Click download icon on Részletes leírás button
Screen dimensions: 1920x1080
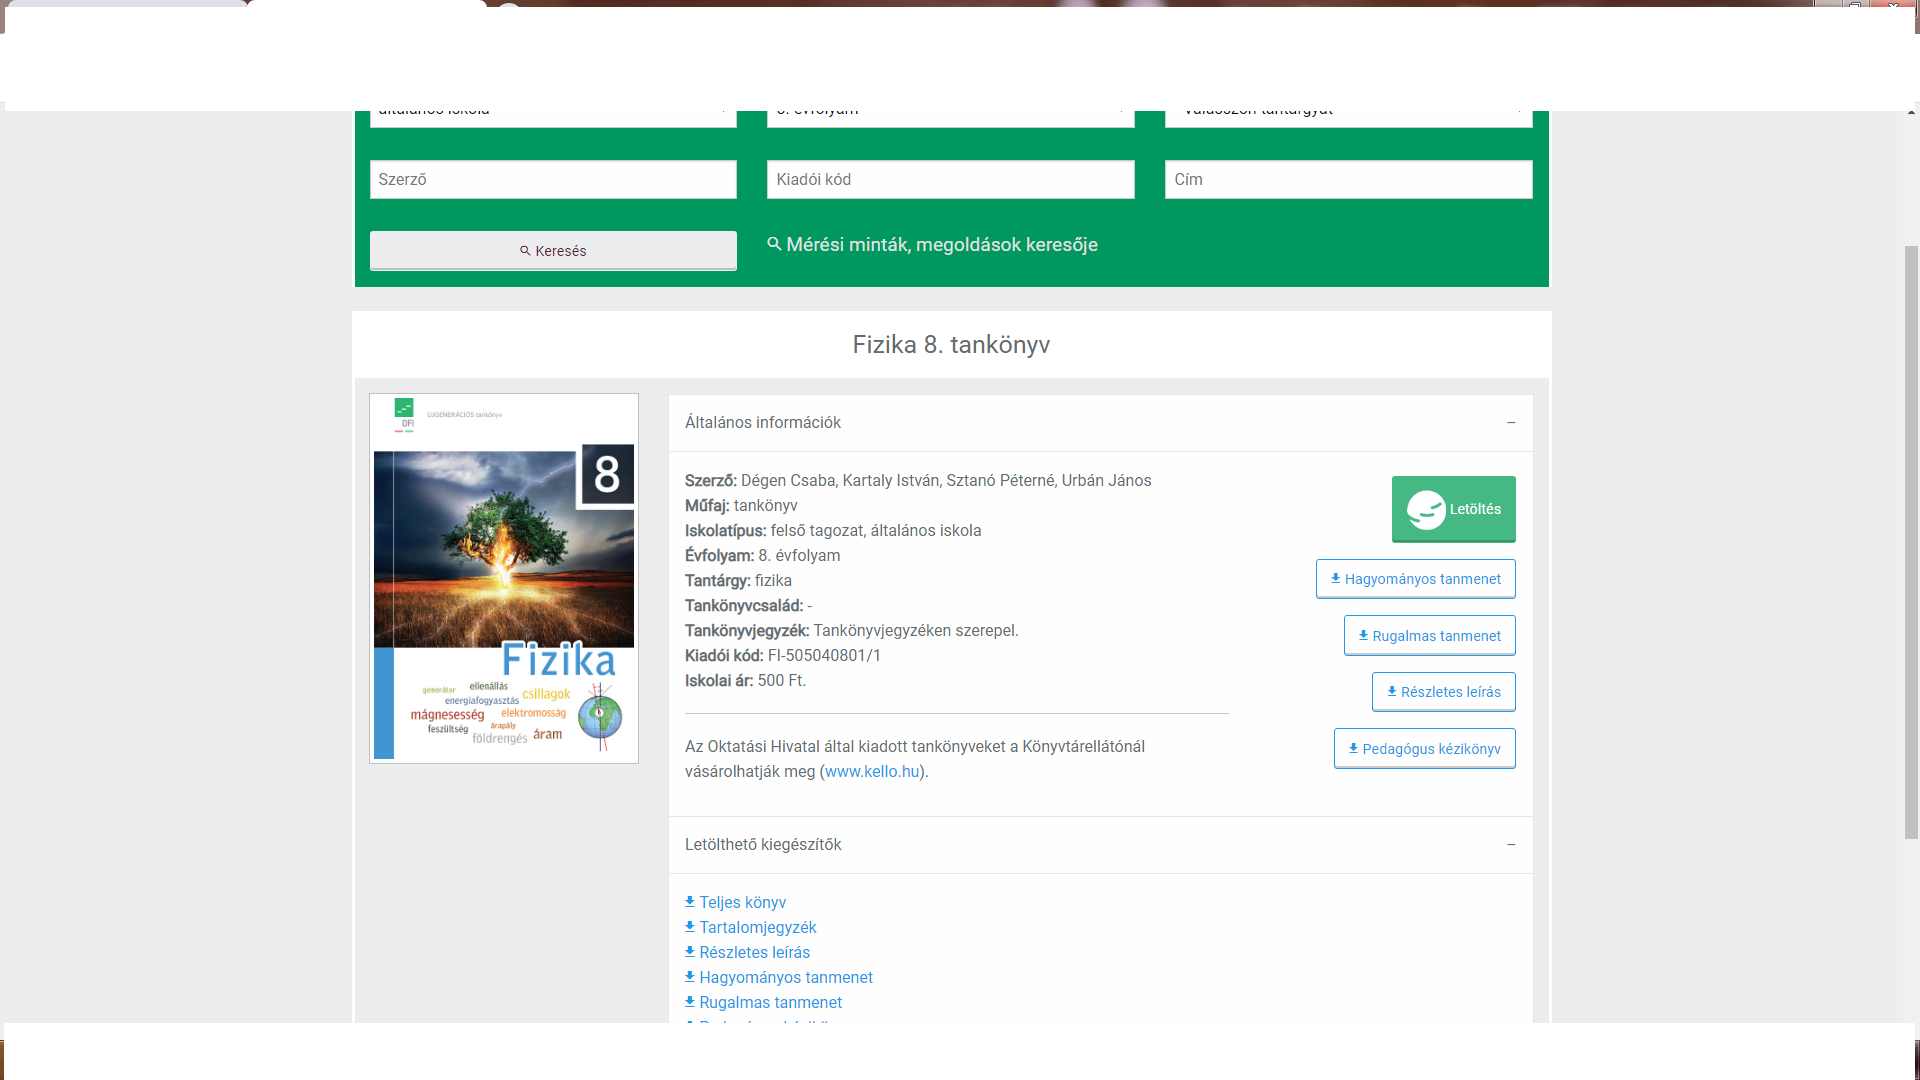pyautogui.click(x=1391, y=691)
